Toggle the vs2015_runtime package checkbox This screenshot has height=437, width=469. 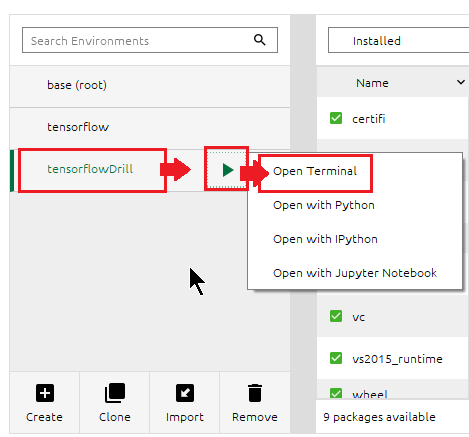[x=336, y=358]
